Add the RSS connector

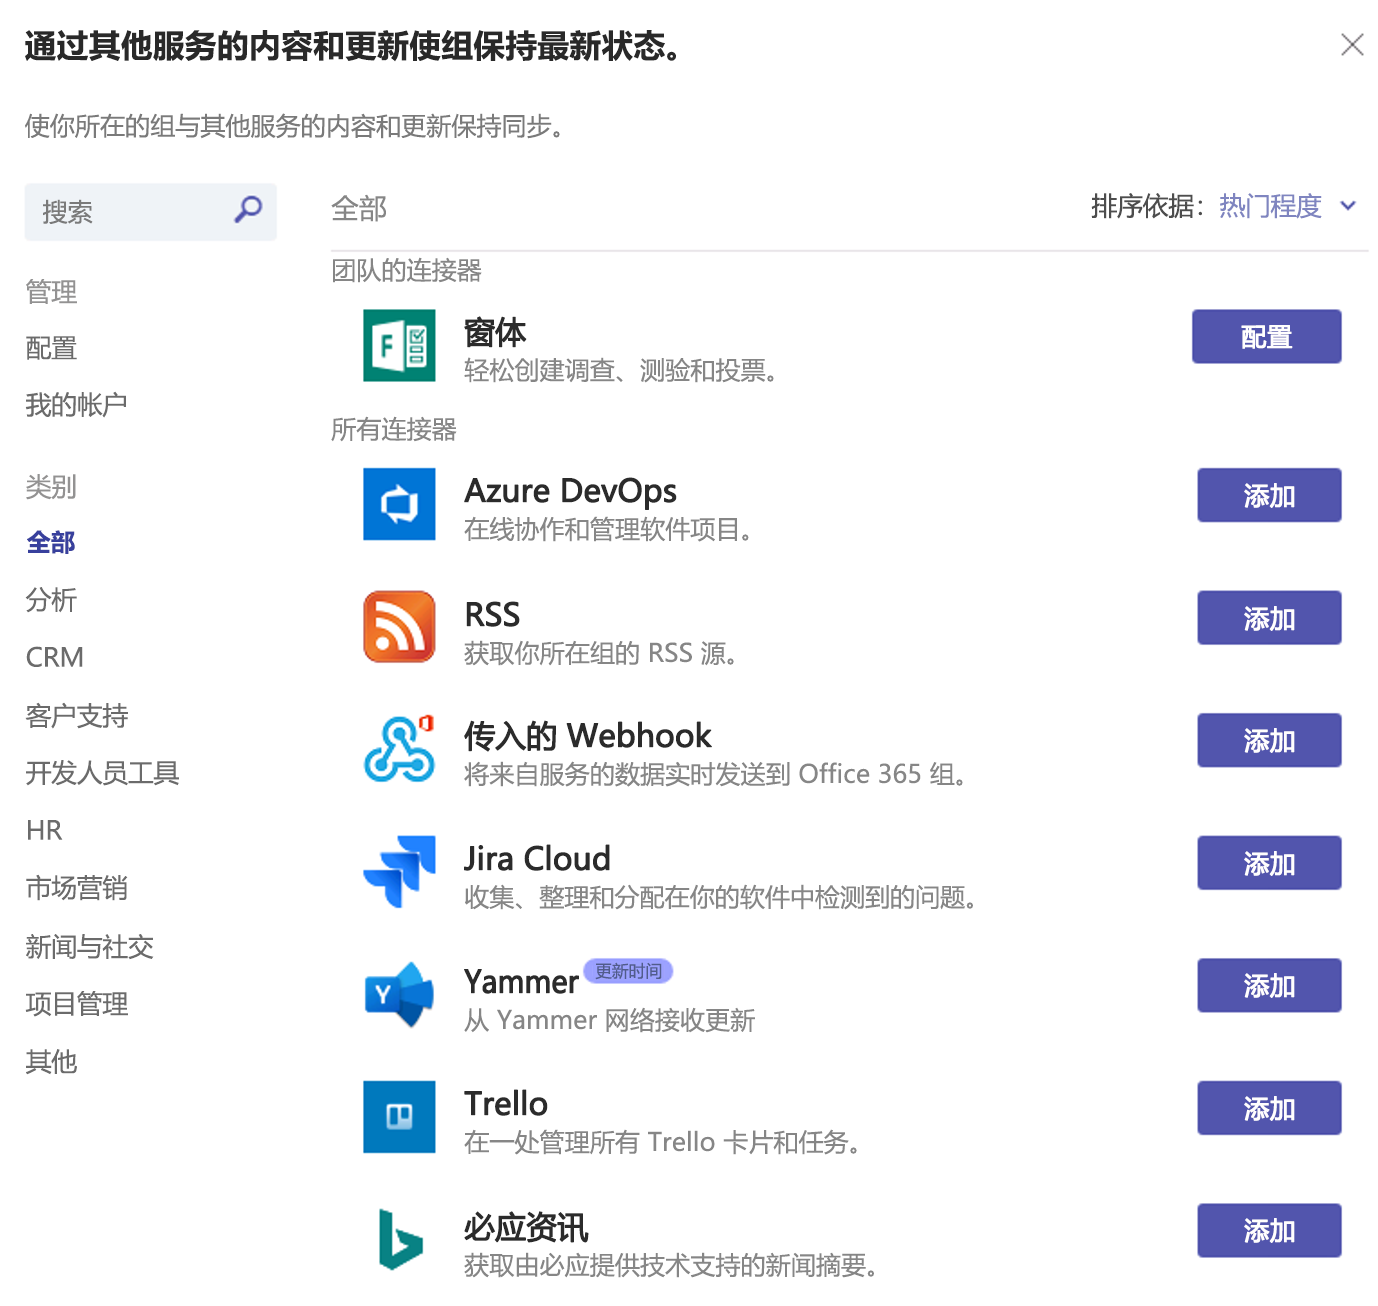tap(1269, 618)
